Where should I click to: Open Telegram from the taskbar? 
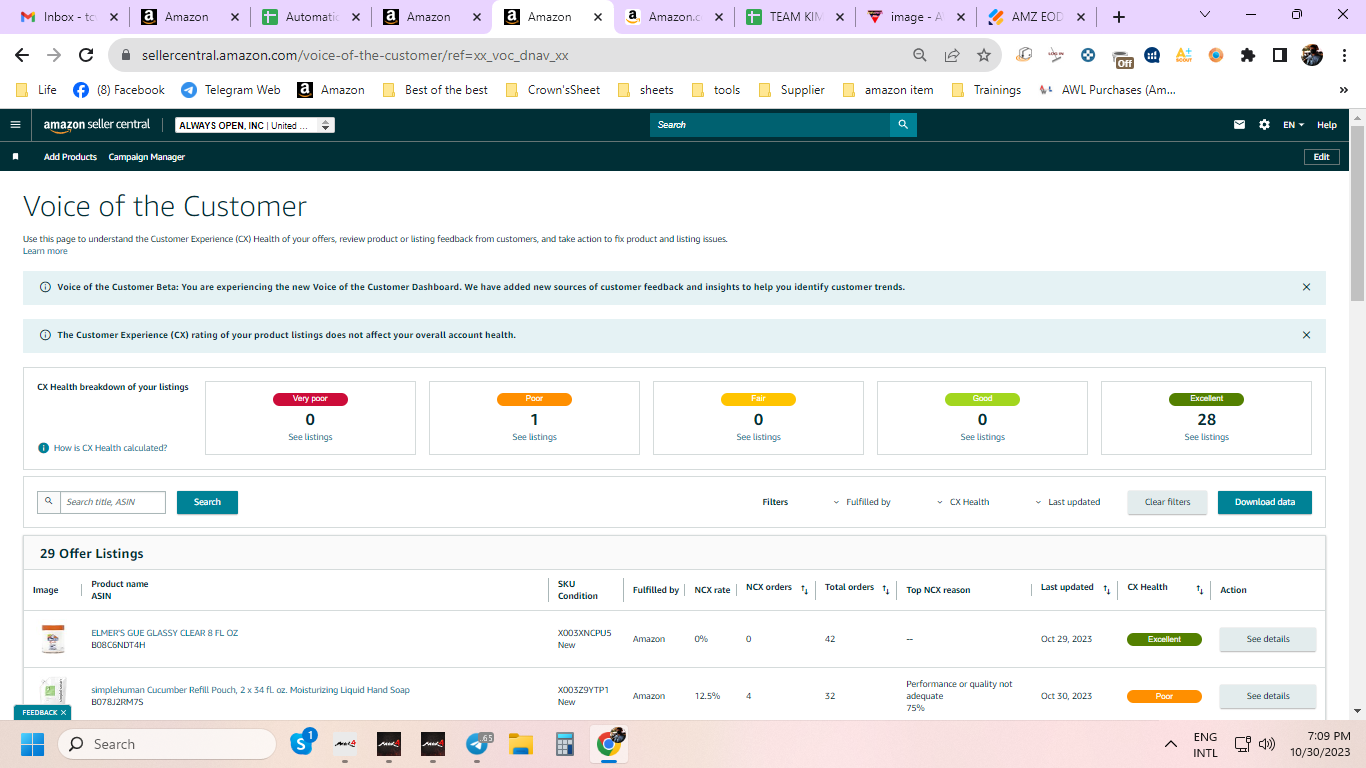(x=478, y=744)
